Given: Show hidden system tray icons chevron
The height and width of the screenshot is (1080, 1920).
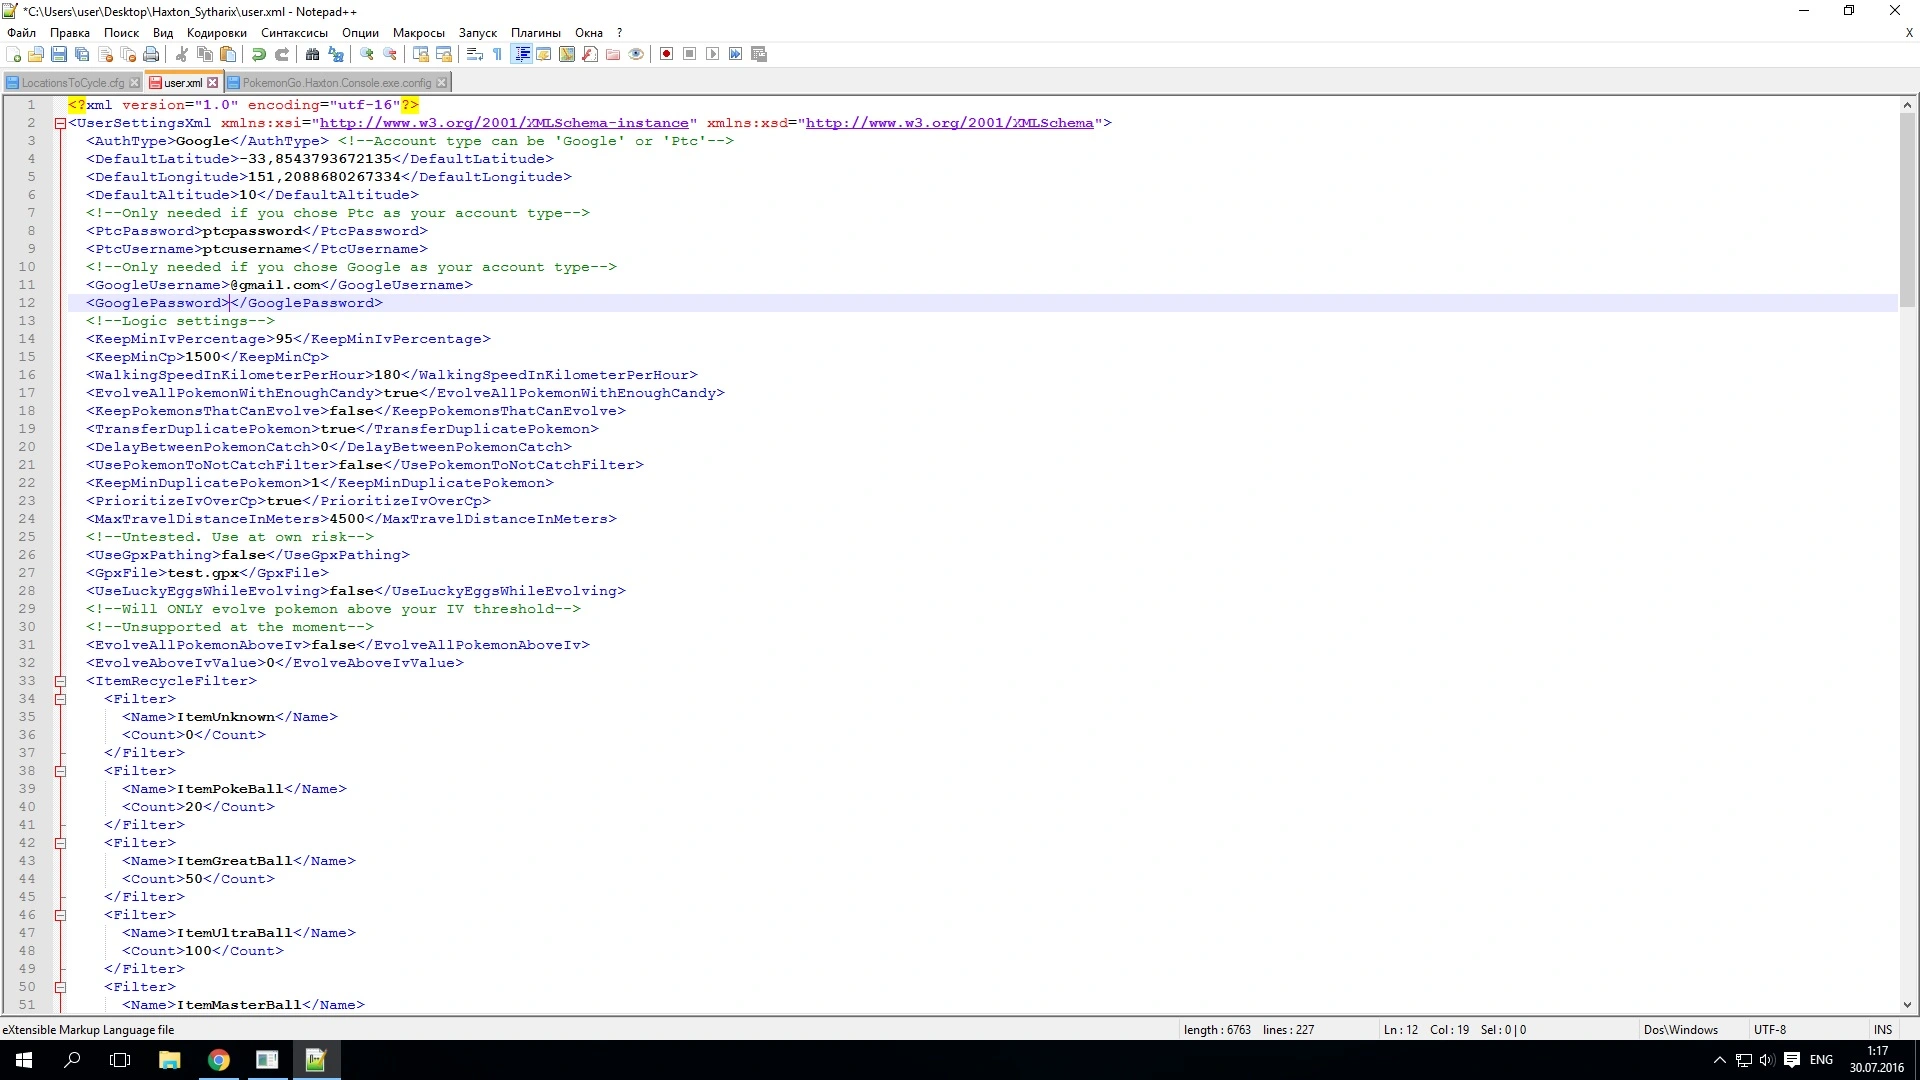Looking at the screenshot, I should [1719, 1060].
